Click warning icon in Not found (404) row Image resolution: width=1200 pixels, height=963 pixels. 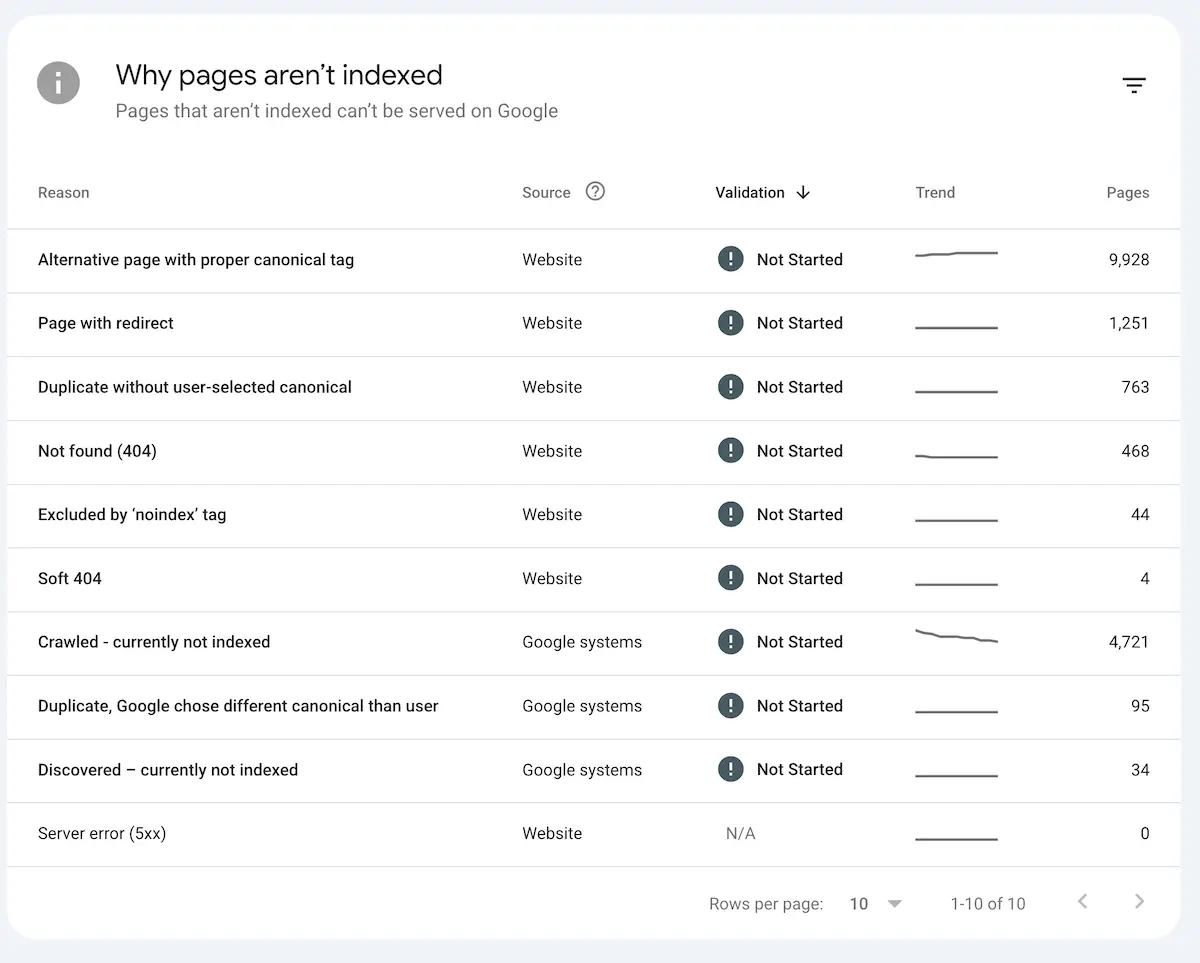[731, 451]
